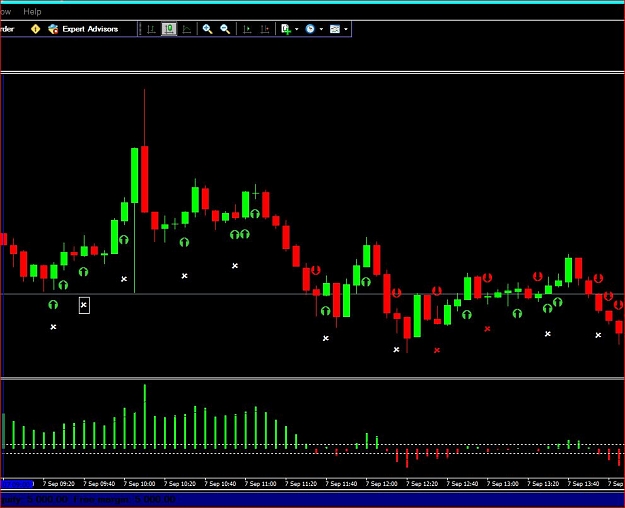This screenshot has width=625, height=508.
Task: Click the 7 Sep 10:20 time label
Action: click(179, 484)
